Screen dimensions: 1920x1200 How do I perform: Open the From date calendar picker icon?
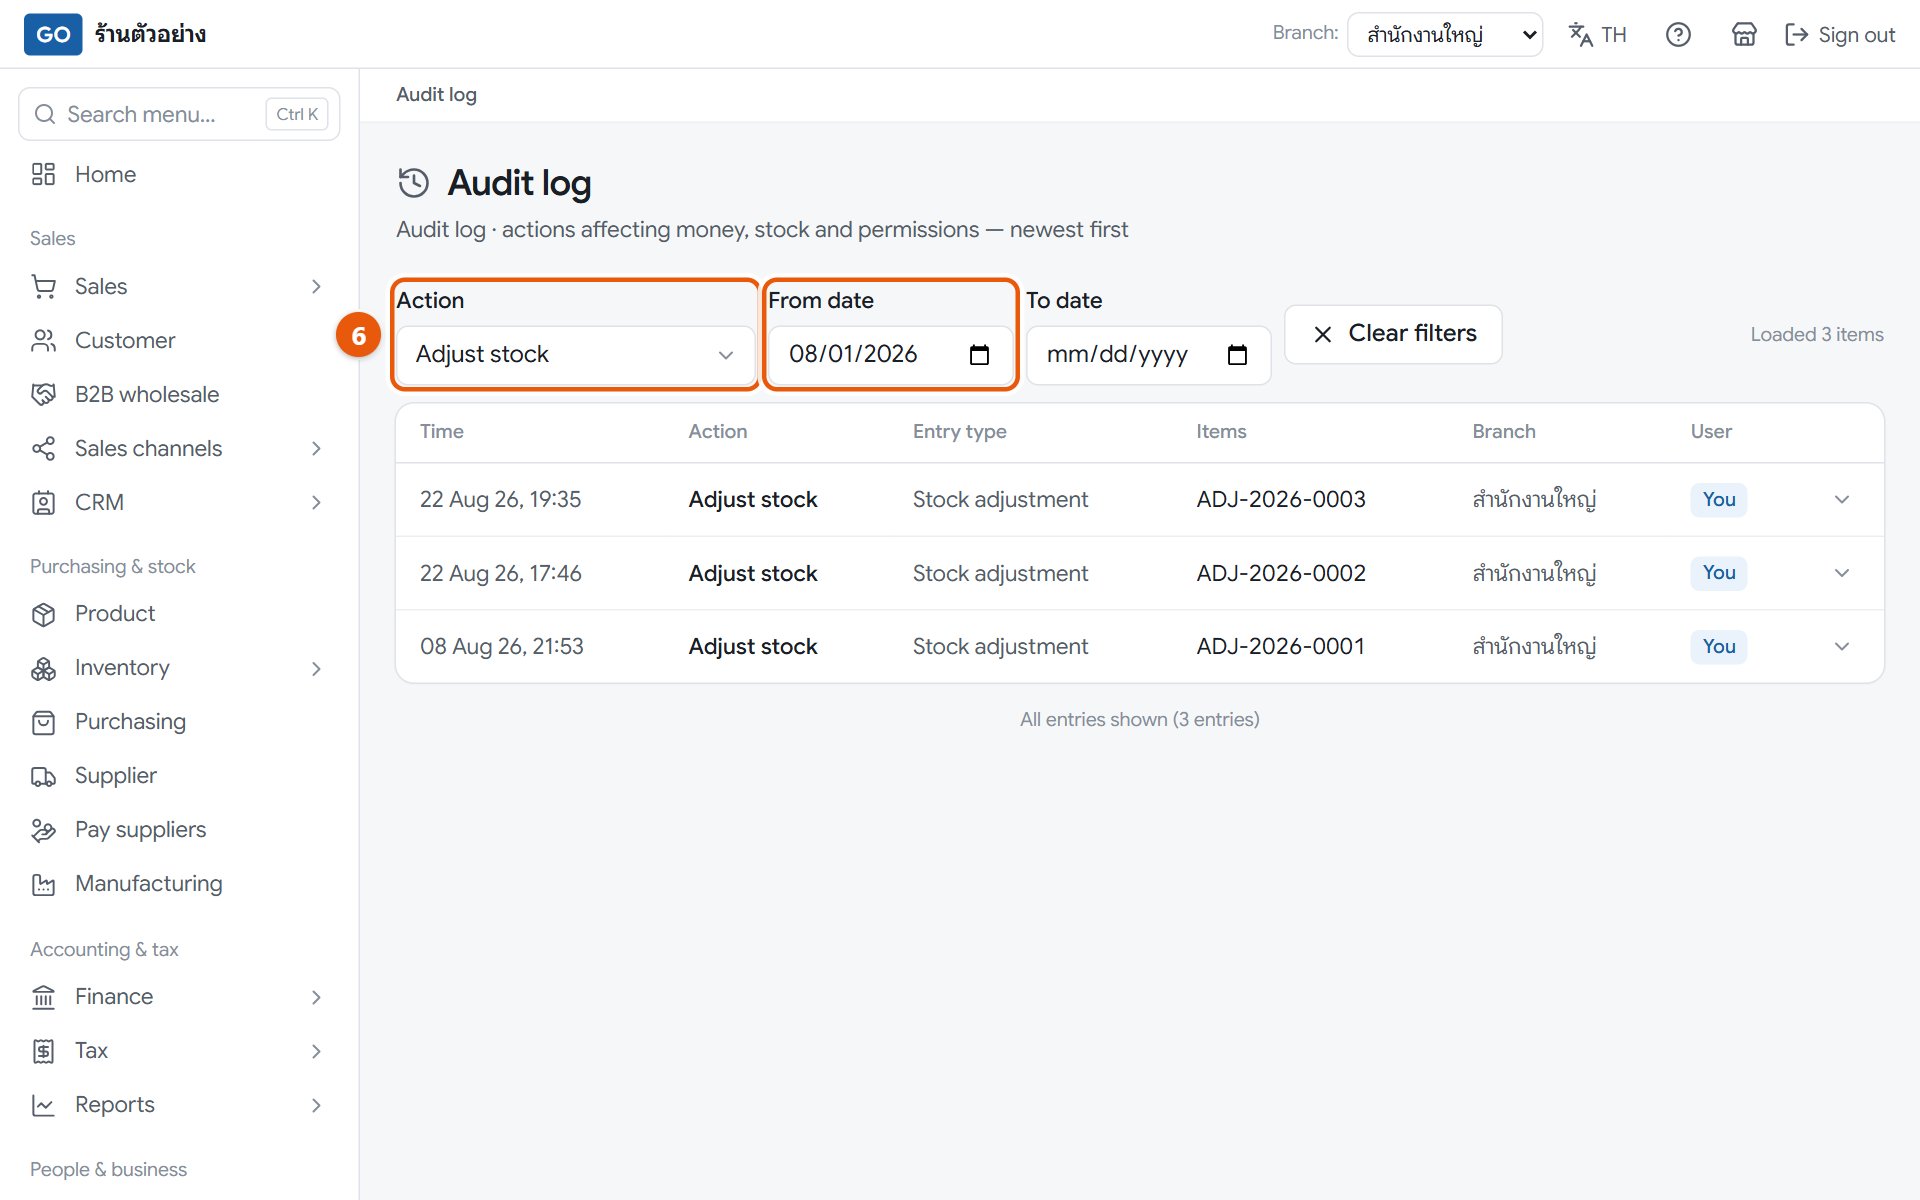coord(979,355)
